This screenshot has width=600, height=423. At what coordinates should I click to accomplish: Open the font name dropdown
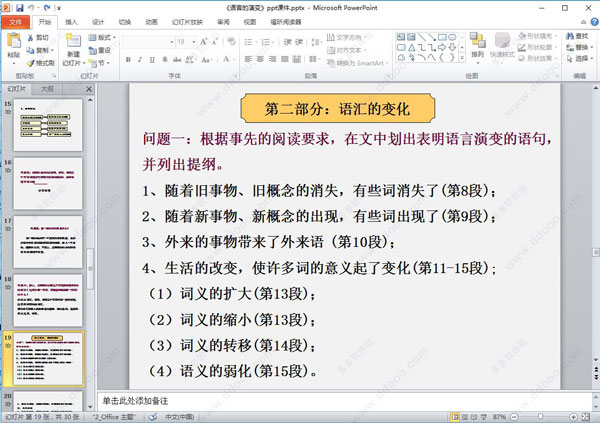pos(172,42)
